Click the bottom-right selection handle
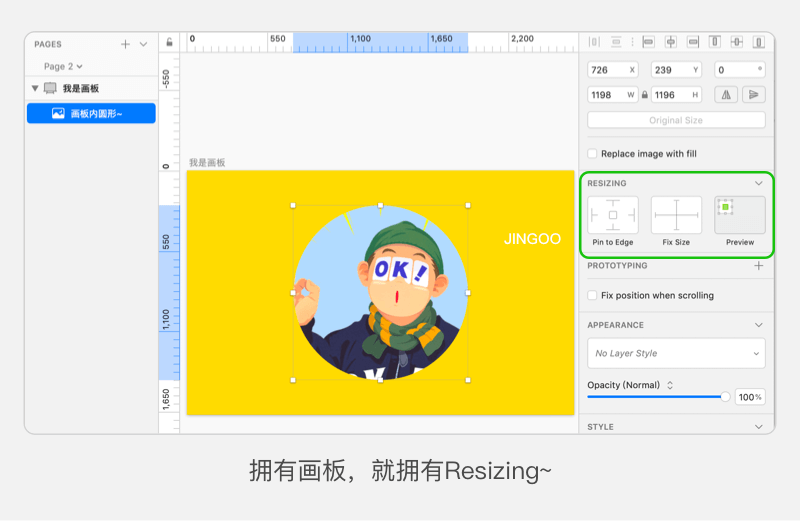This screenshot has width=800, height=521. [468, 380]
